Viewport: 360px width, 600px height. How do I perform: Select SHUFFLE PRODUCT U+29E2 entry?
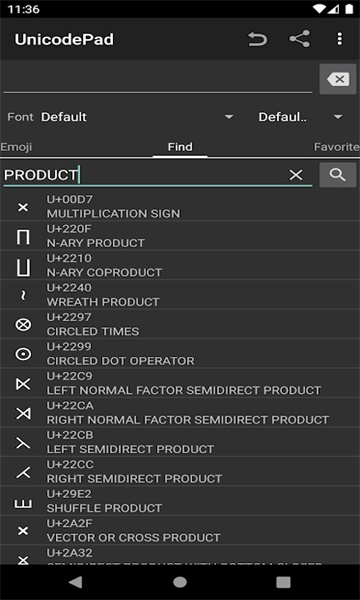(x=180, y=501)
